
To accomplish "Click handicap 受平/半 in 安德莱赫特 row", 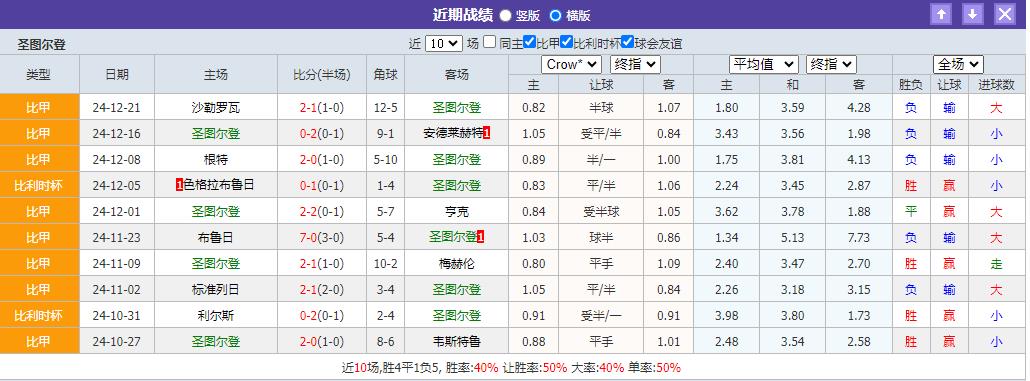I will coord(600,133).
